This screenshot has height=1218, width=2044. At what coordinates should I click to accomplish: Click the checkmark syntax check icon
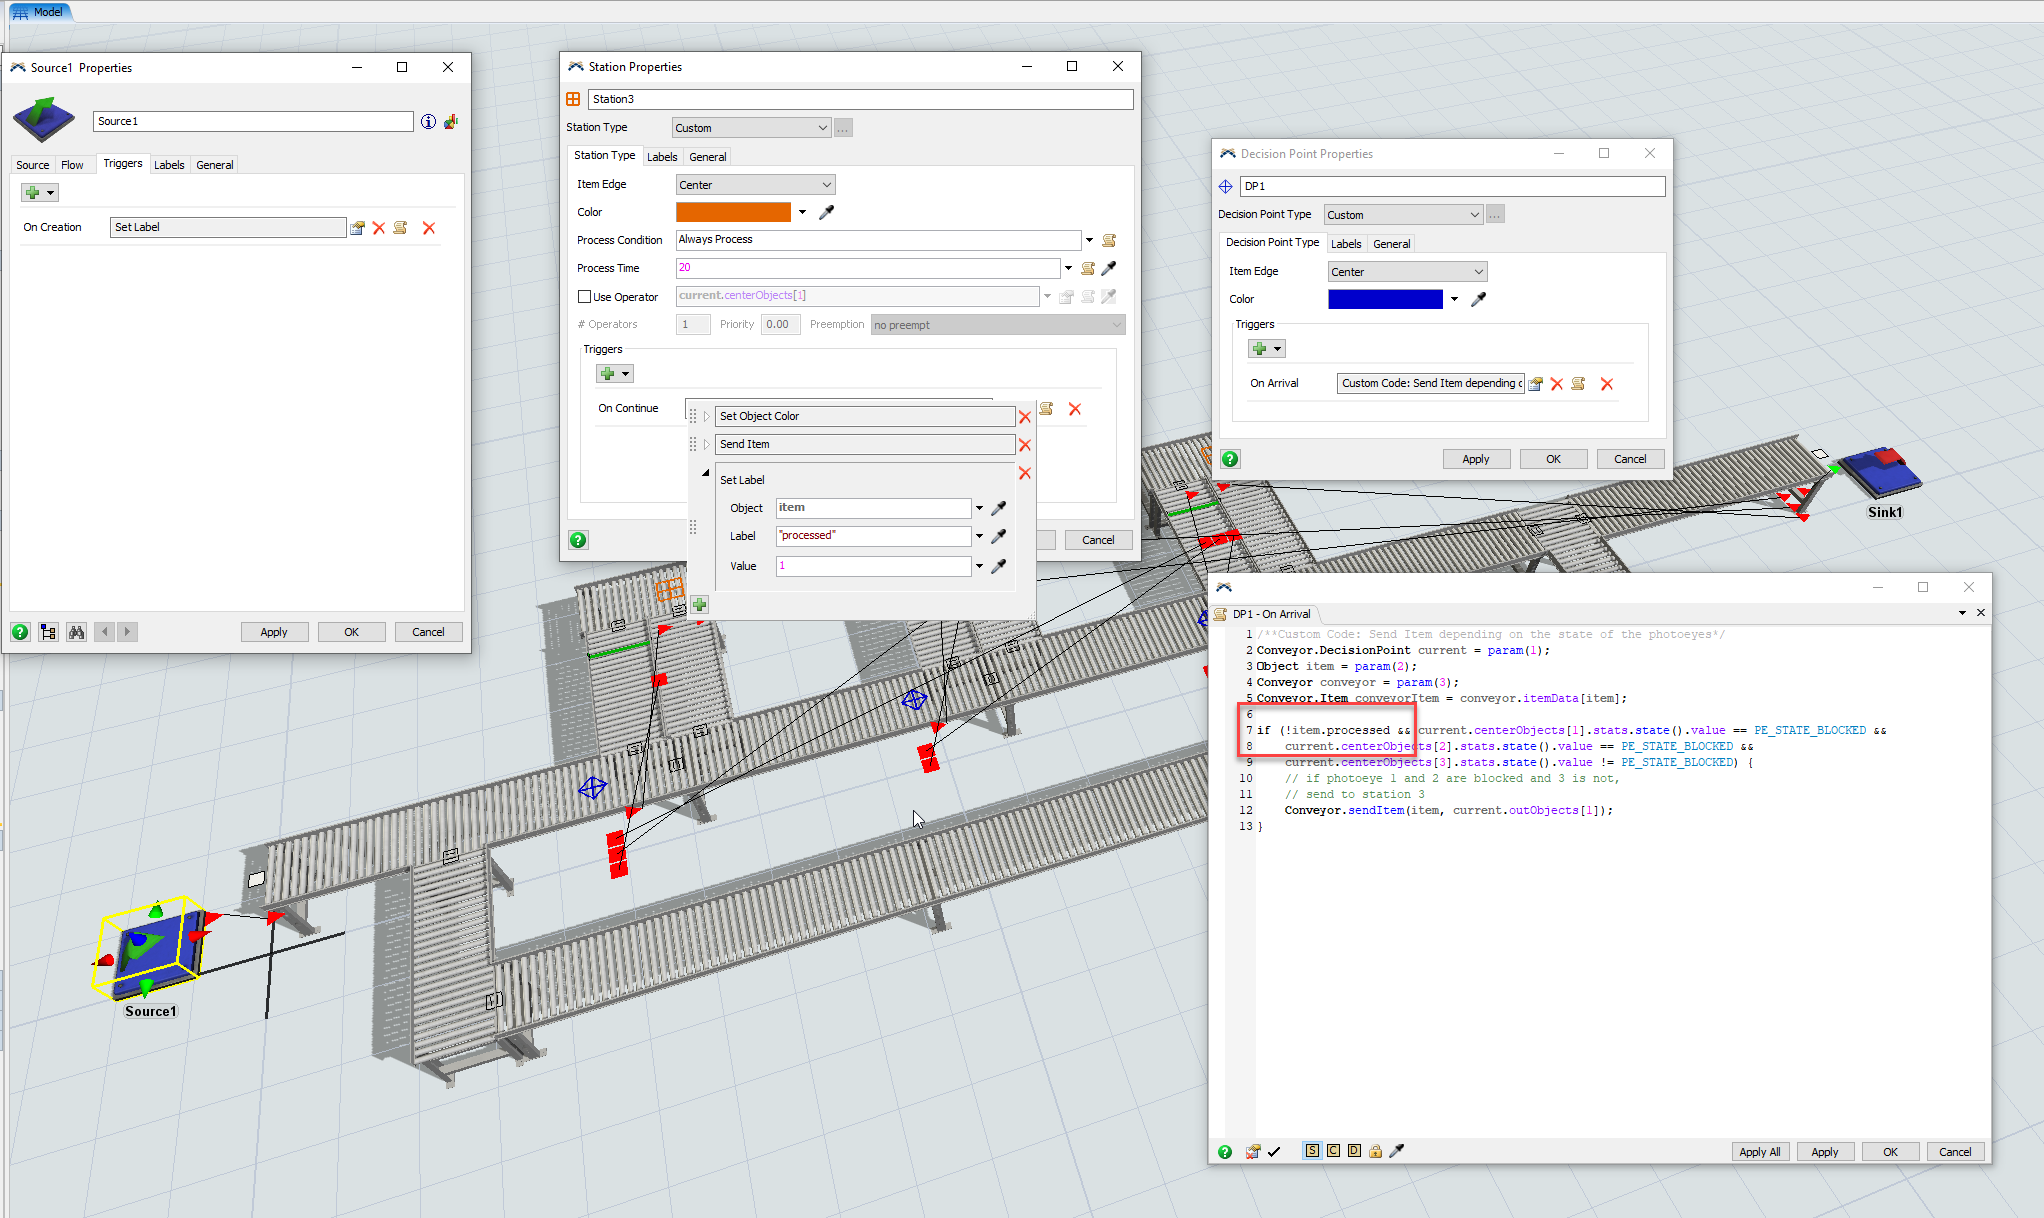pos(1274,1151)
